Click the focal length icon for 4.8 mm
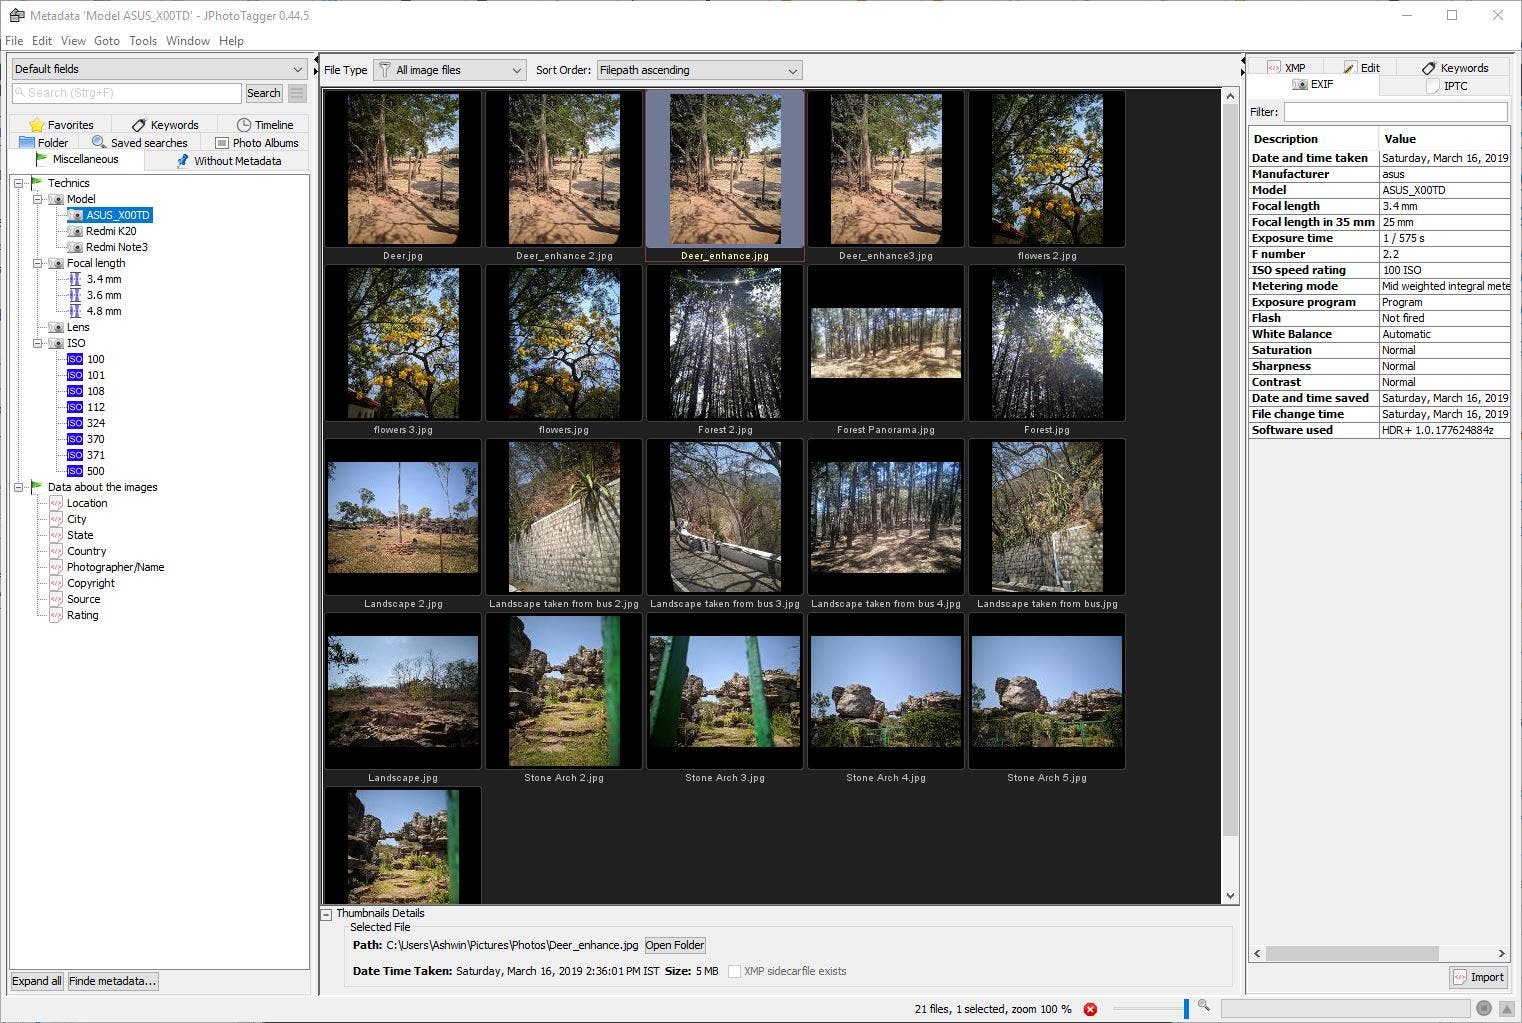The image size is (1522, 1023). click(x=75, y=311)
